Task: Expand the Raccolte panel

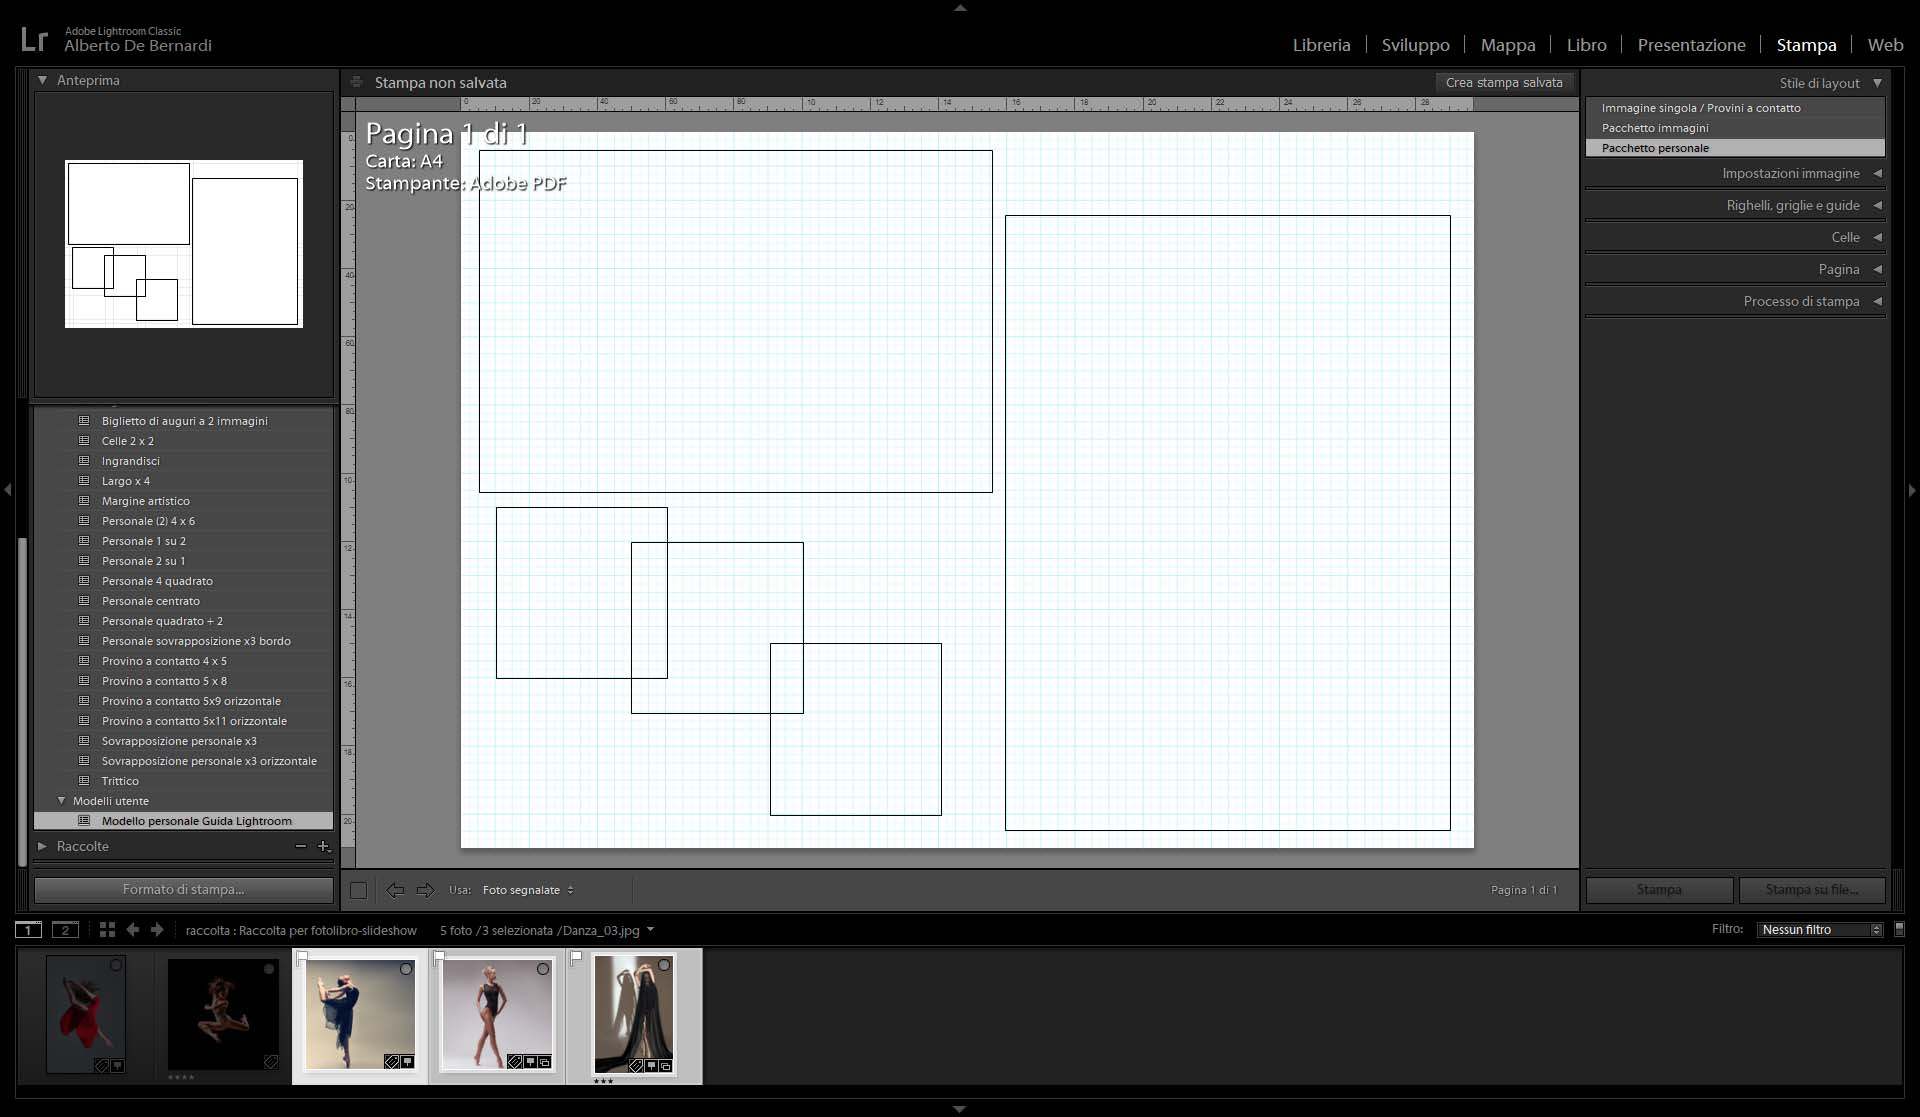Action: (82, 846)
